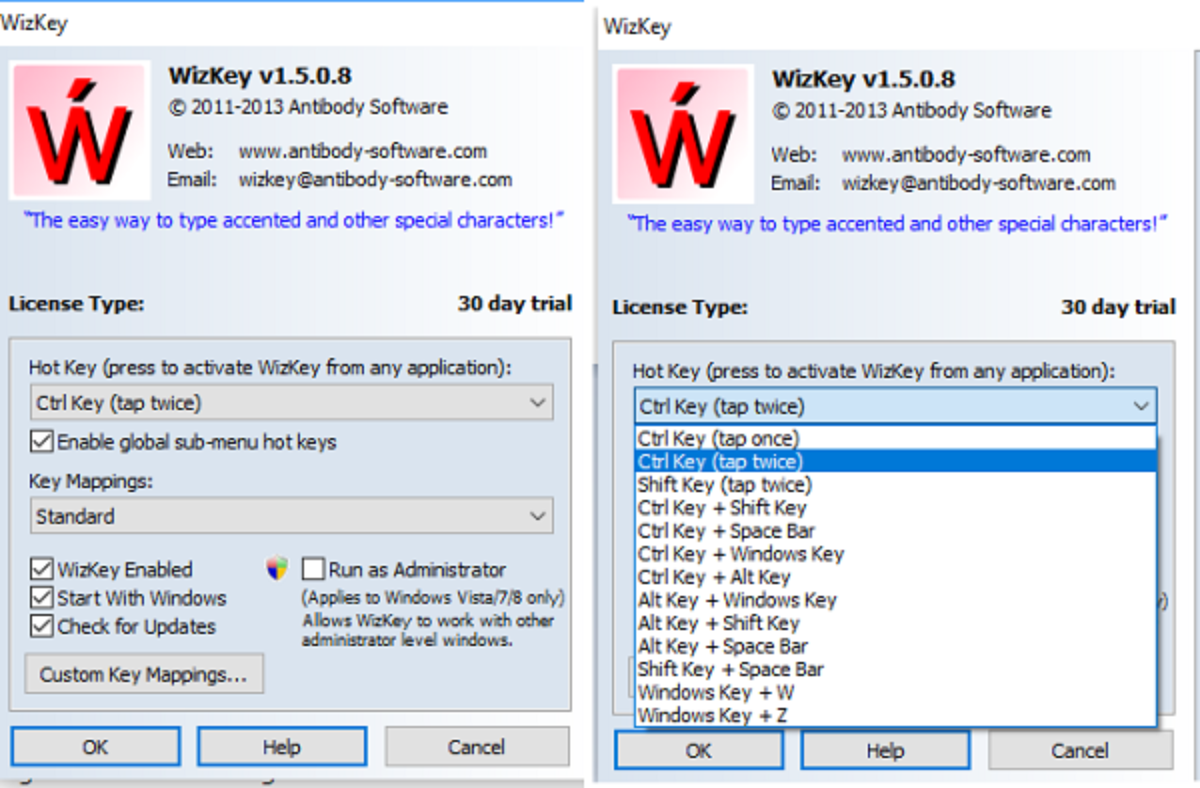Confirm settings with the OK button

pos(95,745)
